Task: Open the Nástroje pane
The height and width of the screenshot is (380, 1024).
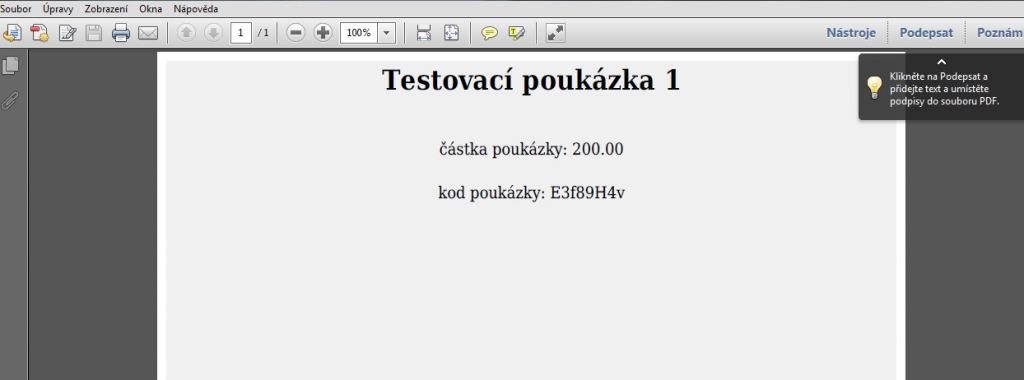Action: [851, 33]
